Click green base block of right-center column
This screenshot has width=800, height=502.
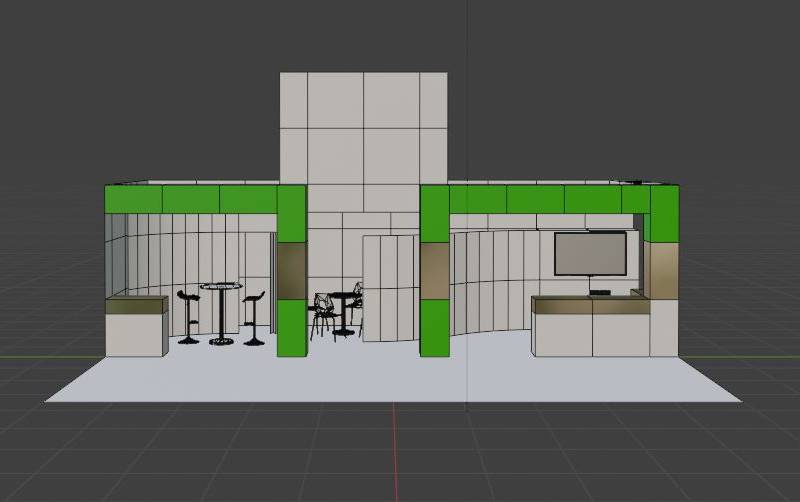[x=434, y=328]
